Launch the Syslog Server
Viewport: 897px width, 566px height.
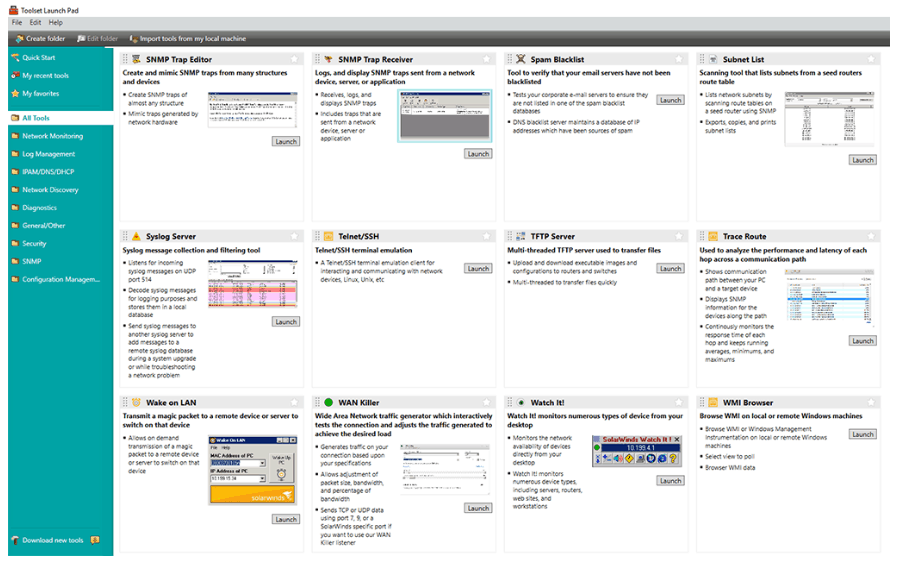click(286, 322)
